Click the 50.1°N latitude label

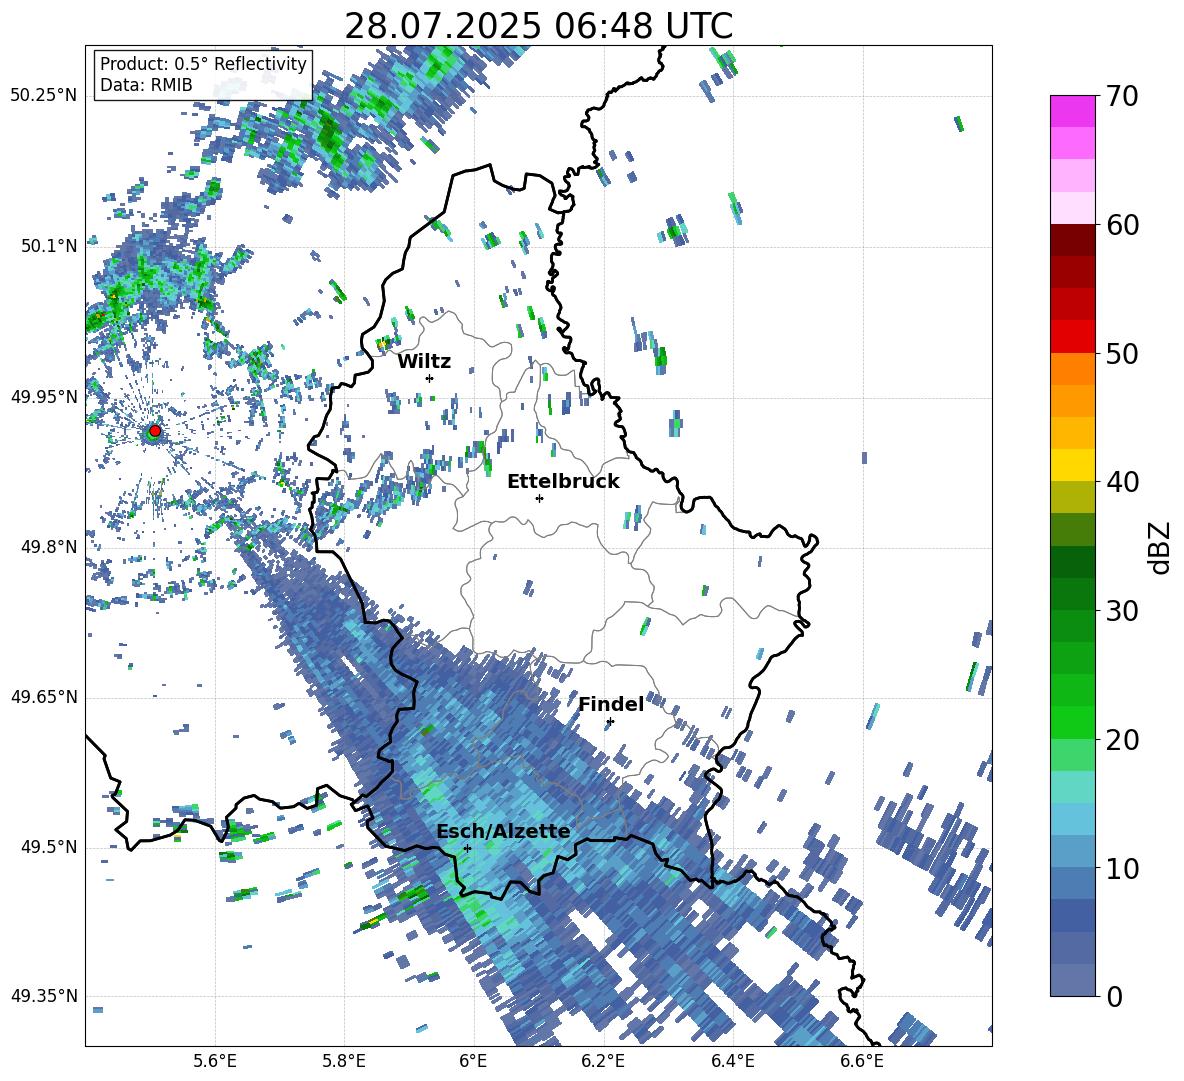pos(50,246)
